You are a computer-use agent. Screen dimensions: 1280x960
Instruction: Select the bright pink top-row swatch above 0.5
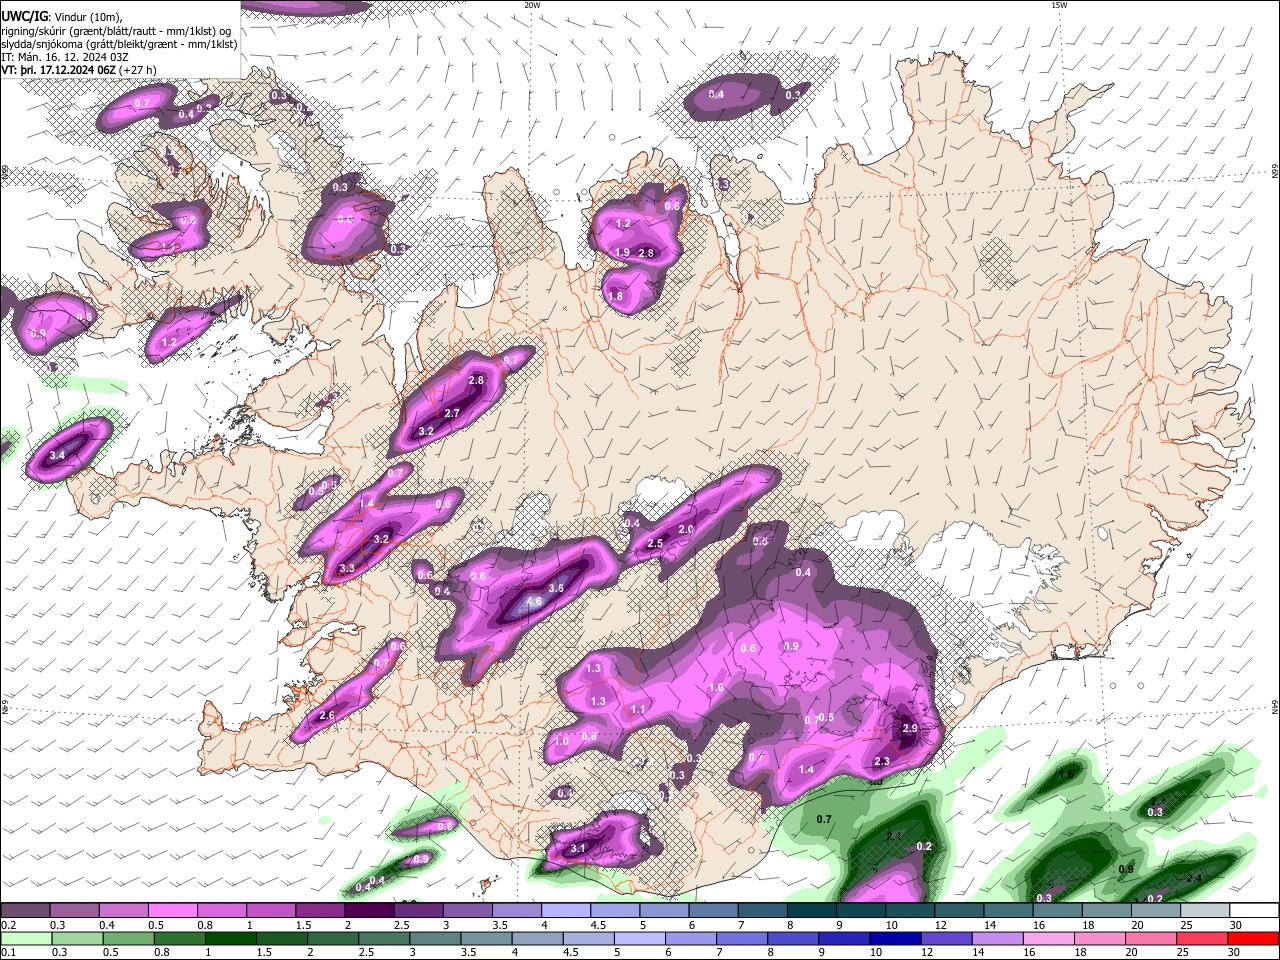pos(172,910)
